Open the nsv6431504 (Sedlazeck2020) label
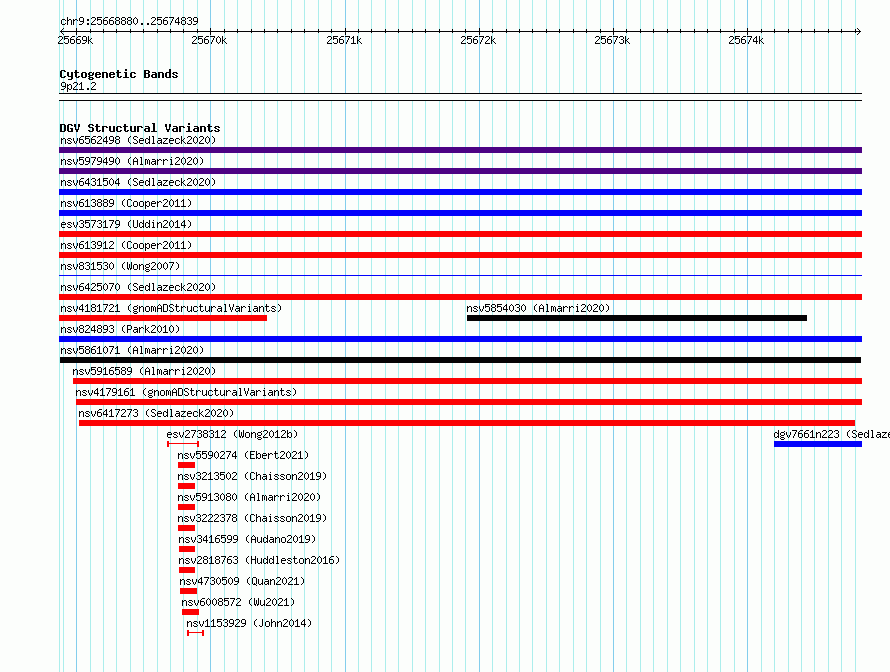 pos(138,182)
